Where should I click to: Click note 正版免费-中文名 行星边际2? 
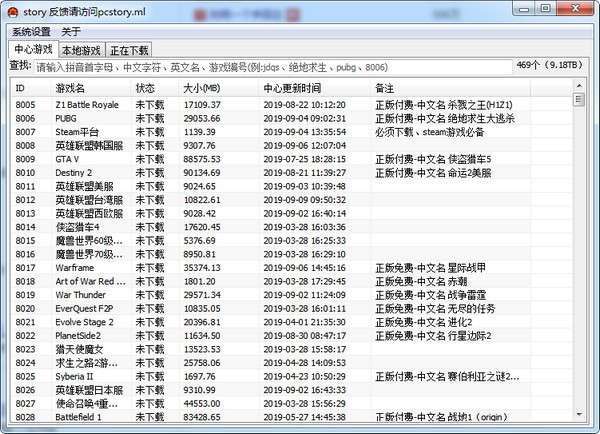433,336
